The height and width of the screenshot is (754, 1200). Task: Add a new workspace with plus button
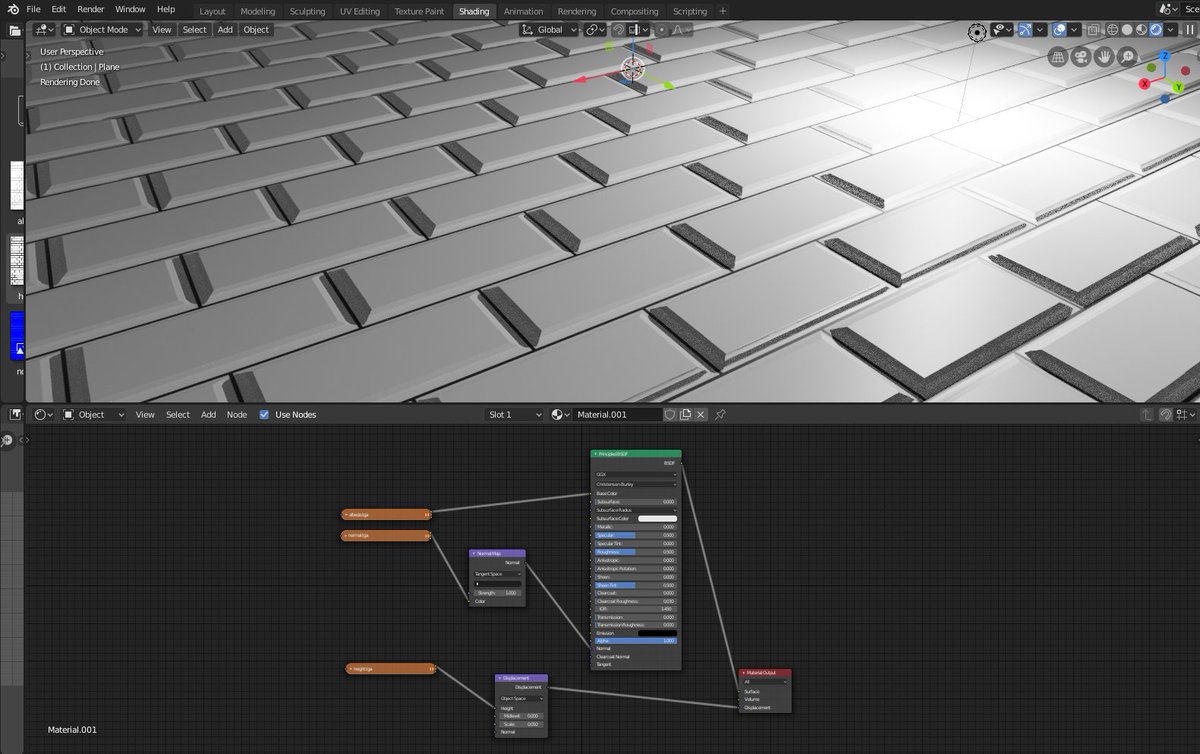[x=723, y=11]
